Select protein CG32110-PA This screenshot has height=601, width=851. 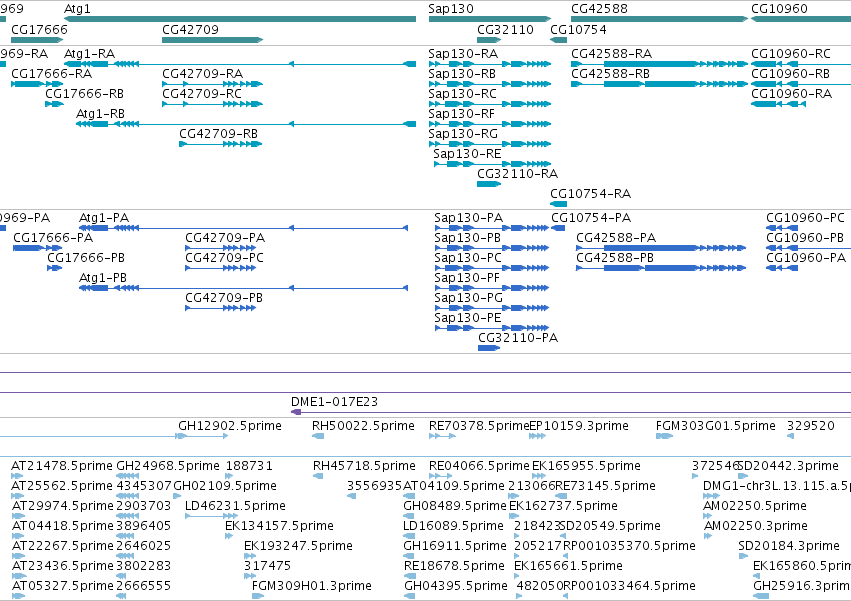click(489, 348)
